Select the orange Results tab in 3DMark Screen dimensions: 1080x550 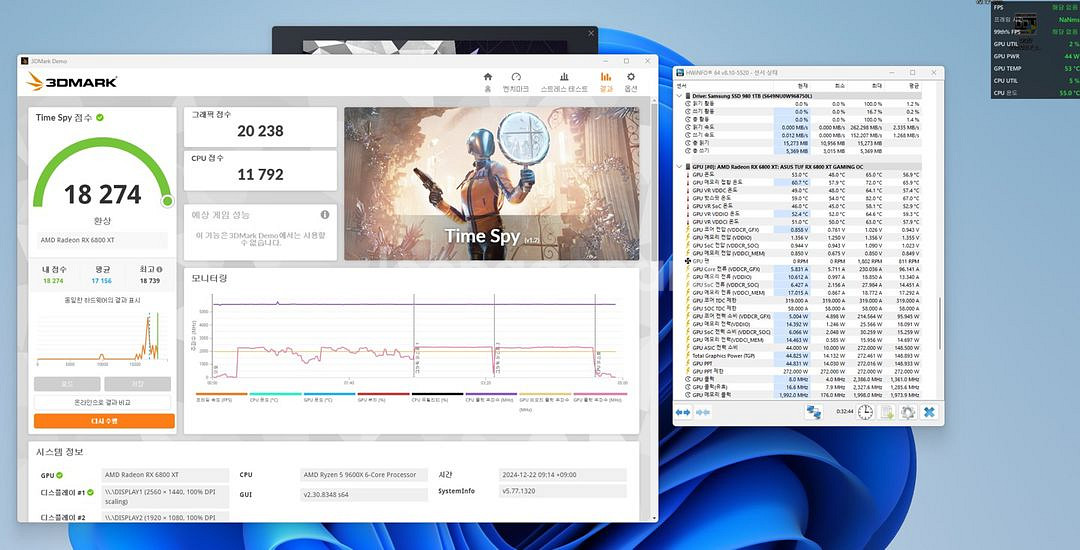click(x=606, y=81)
